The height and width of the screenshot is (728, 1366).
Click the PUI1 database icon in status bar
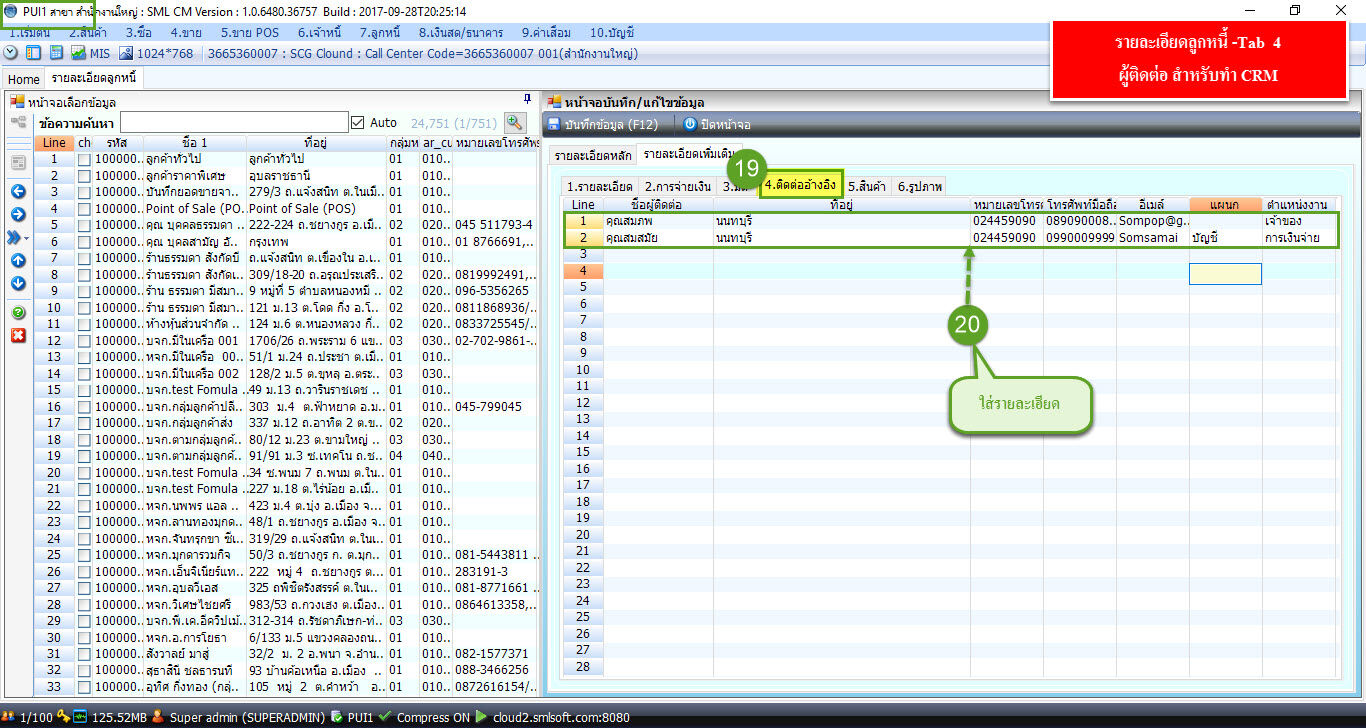[x=338, y=717]
